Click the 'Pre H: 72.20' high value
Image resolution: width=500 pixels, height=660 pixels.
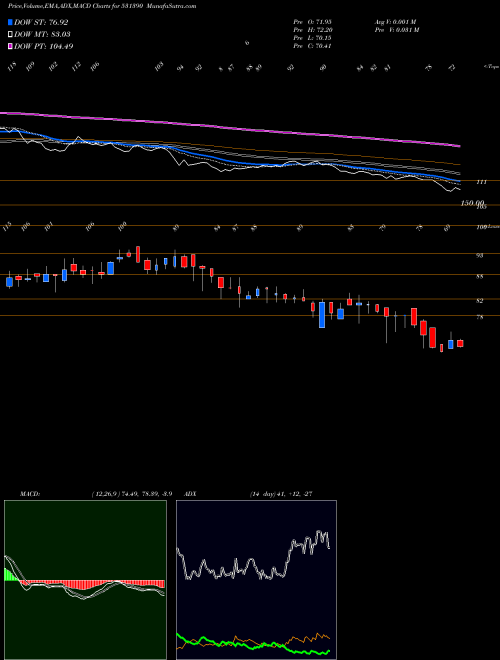click(x=313, y=30)
